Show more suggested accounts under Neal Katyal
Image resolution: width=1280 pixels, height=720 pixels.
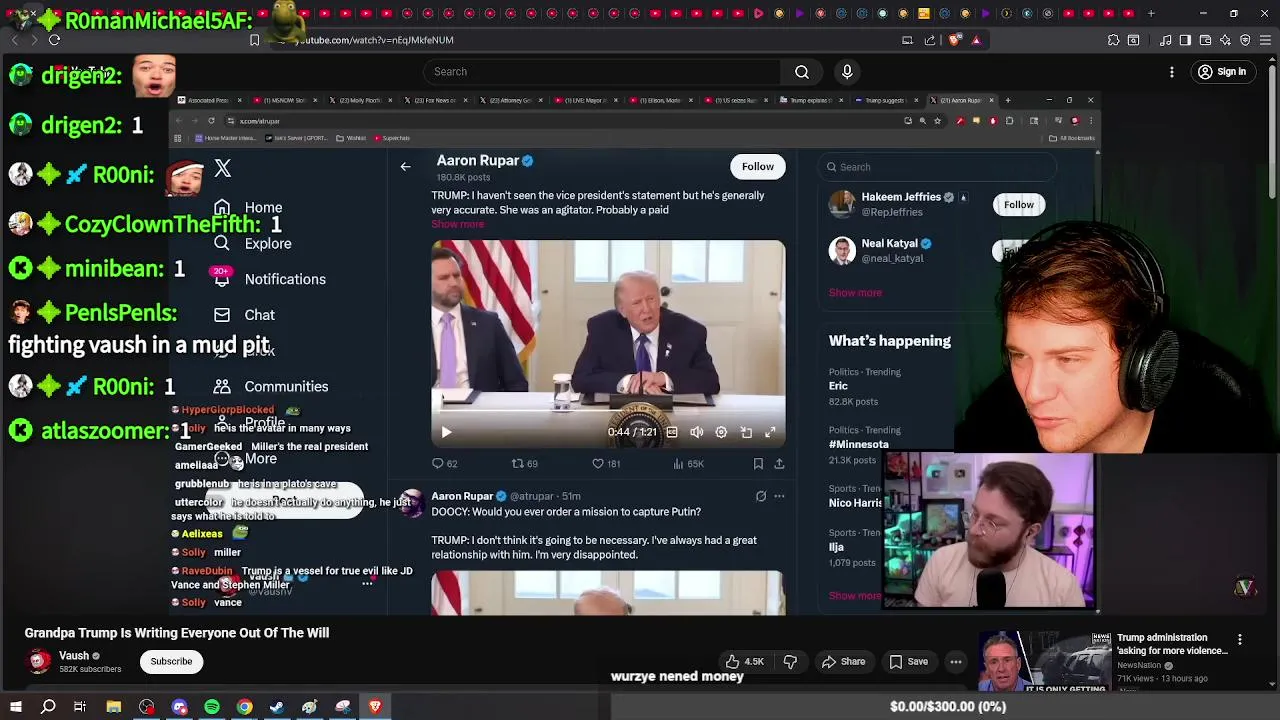(855, 293)
